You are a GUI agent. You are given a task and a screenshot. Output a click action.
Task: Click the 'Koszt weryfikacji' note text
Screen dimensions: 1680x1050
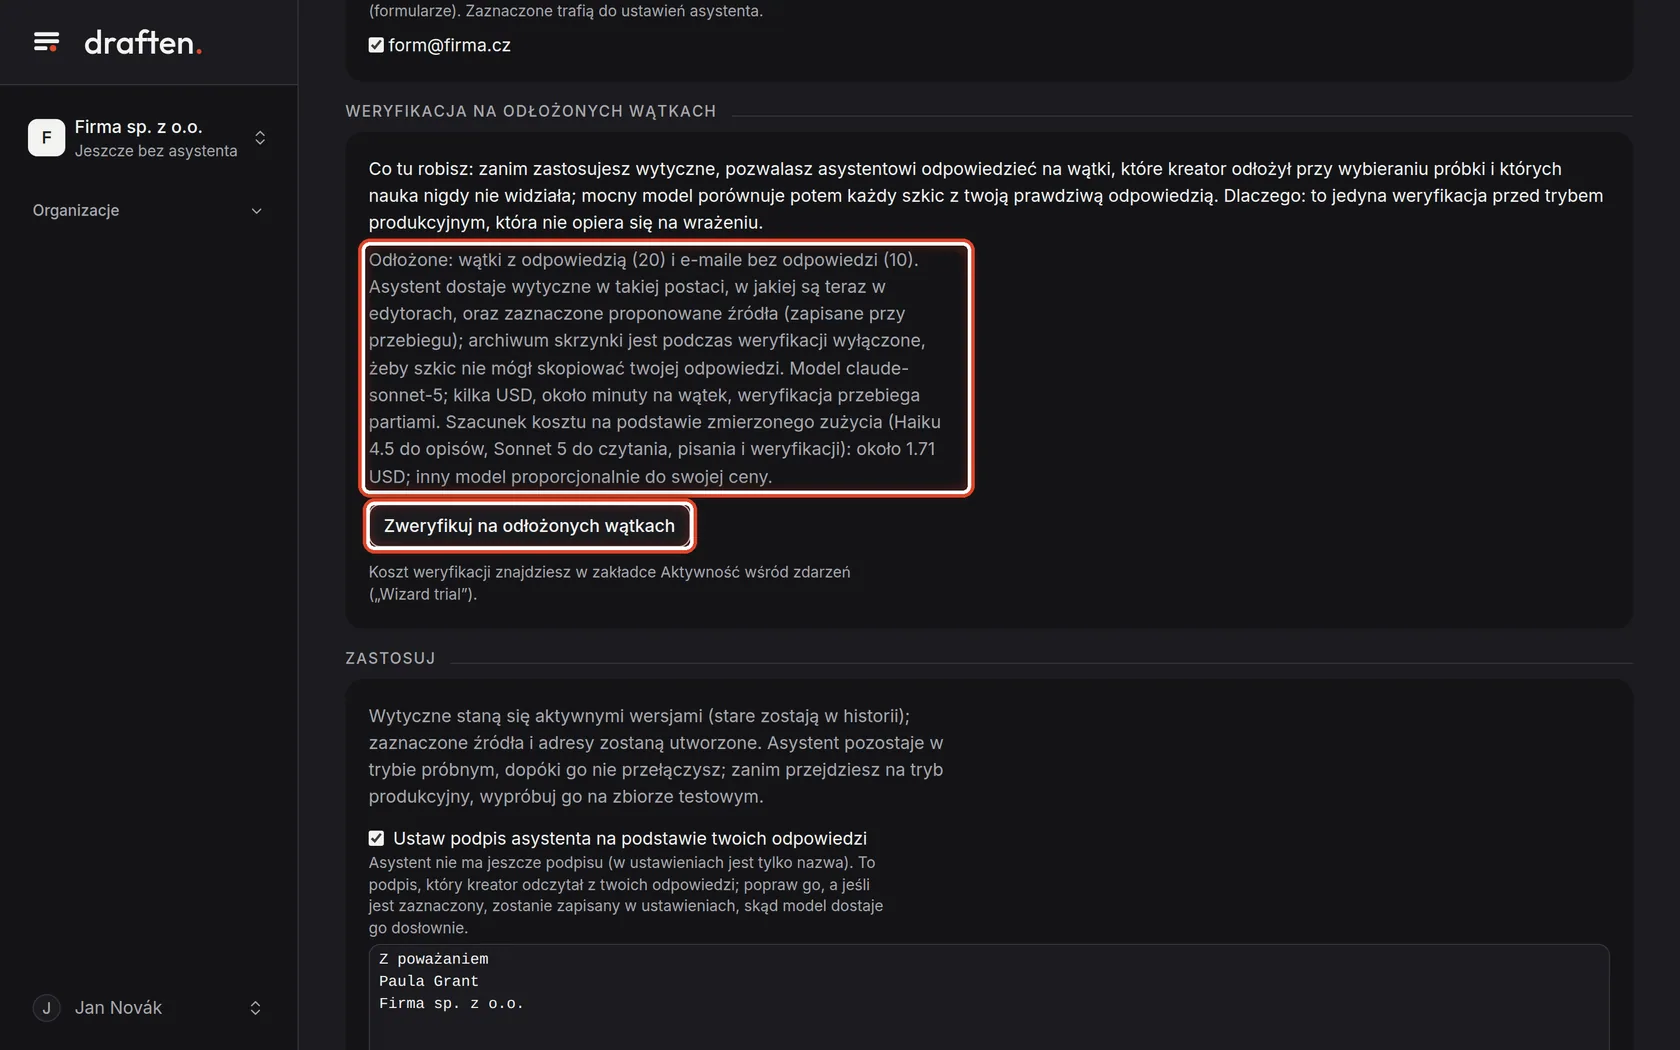(609, 583)
